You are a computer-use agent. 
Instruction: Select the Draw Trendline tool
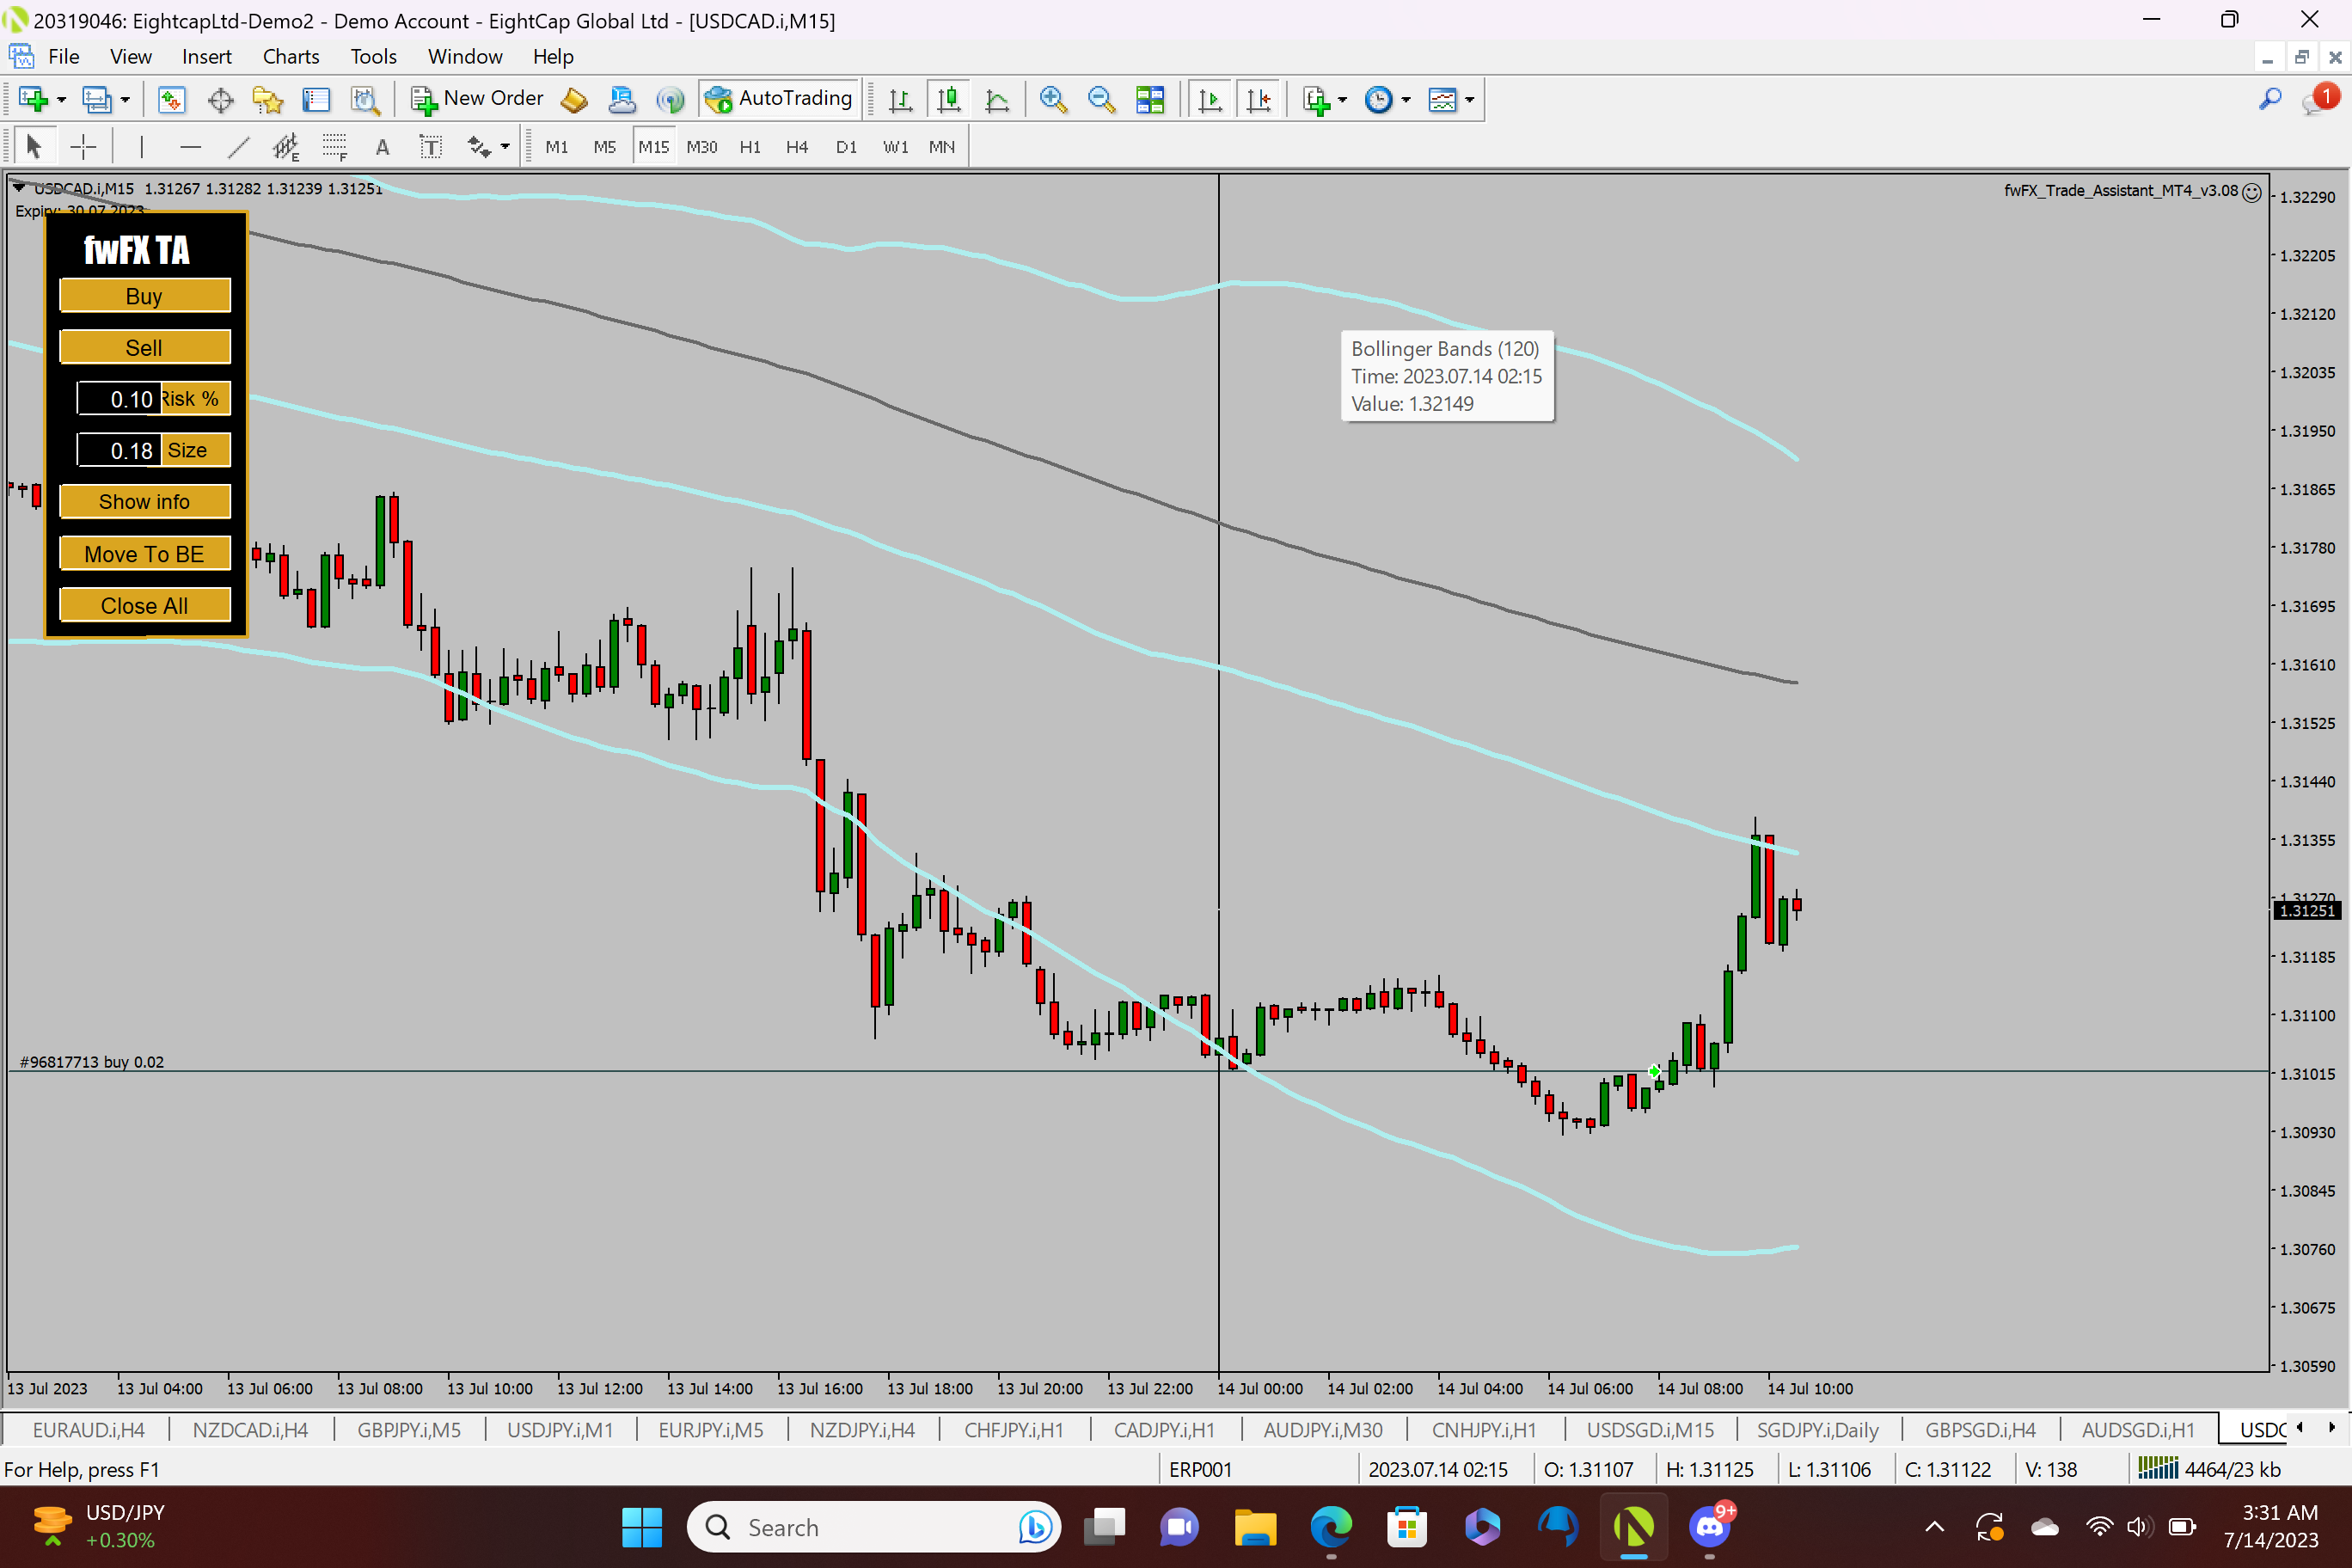pos(238,147)
